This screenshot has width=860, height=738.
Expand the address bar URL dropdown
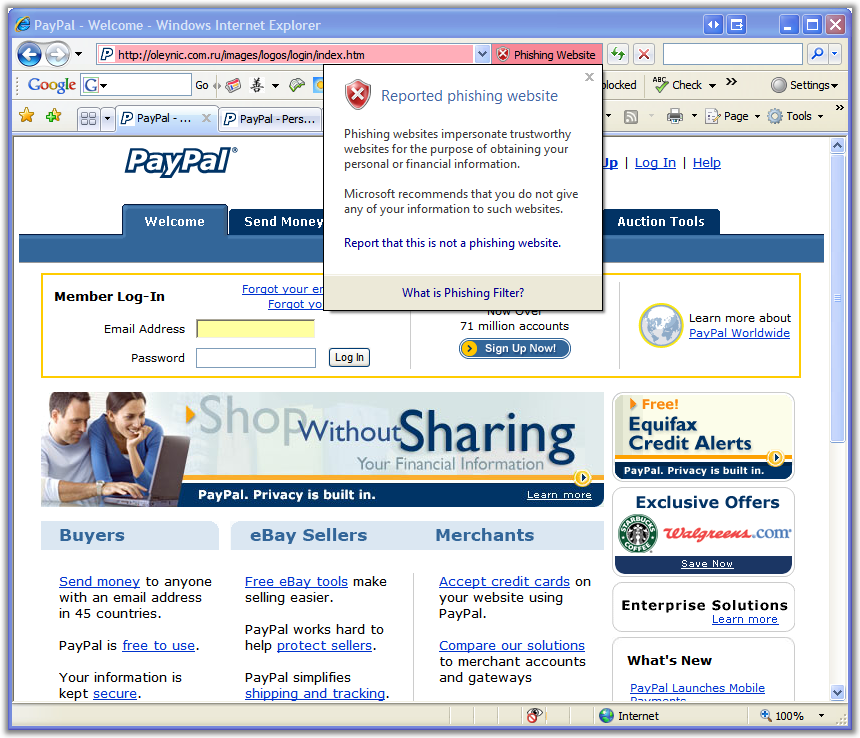(482, 55)
